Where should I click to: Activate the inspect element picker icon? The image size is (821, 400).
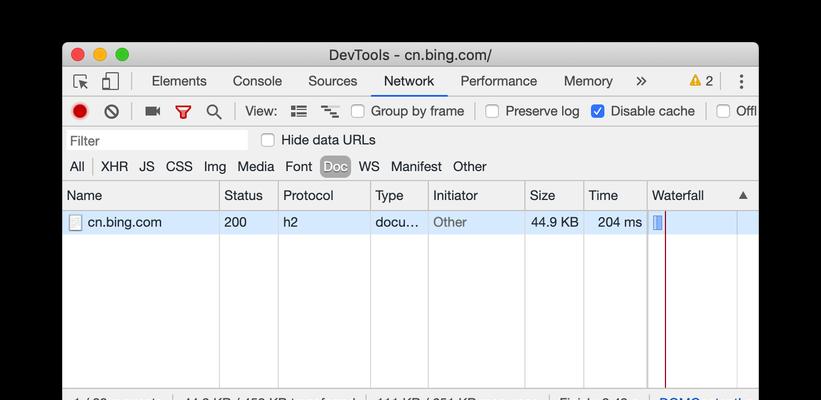(x=80, y=82)
